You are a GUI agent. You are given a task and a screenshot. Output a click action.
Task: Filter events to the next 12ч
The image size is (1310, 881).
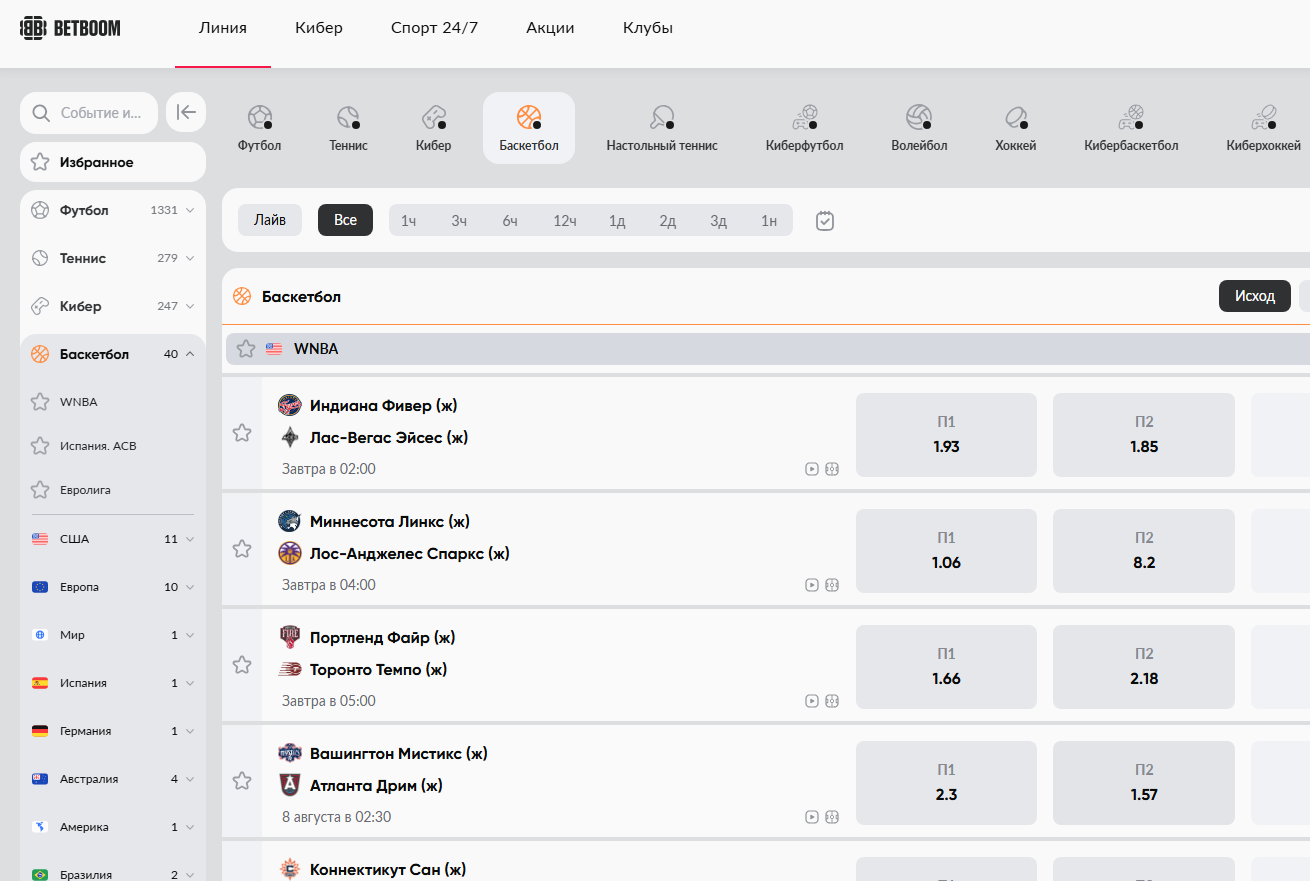565,220
